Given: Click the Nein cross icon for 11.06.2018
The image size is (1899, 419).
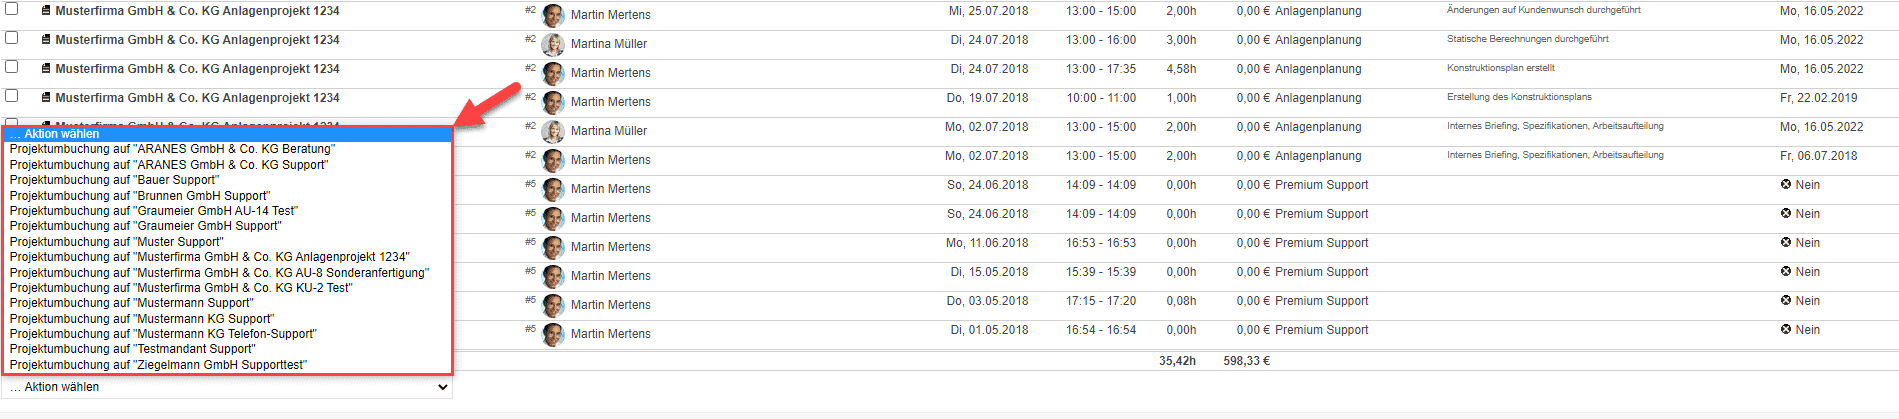Looking at the screenshot, I should click(x=1786, y=243).
